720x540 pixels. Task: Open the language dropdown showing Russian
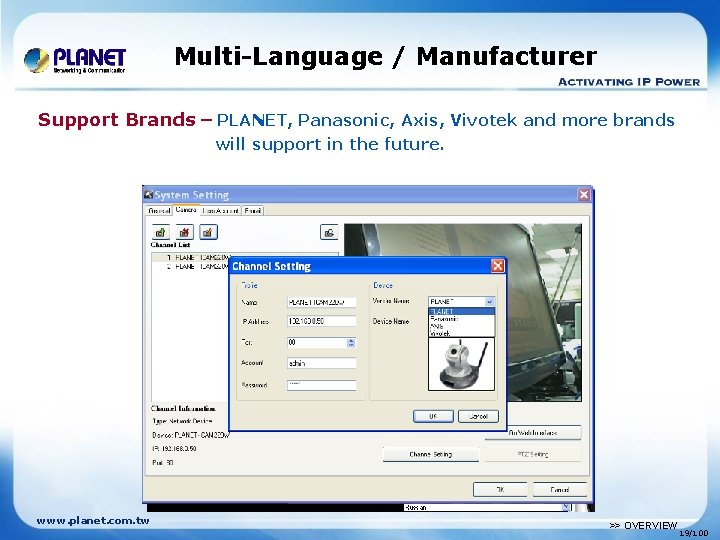point(566,507)
